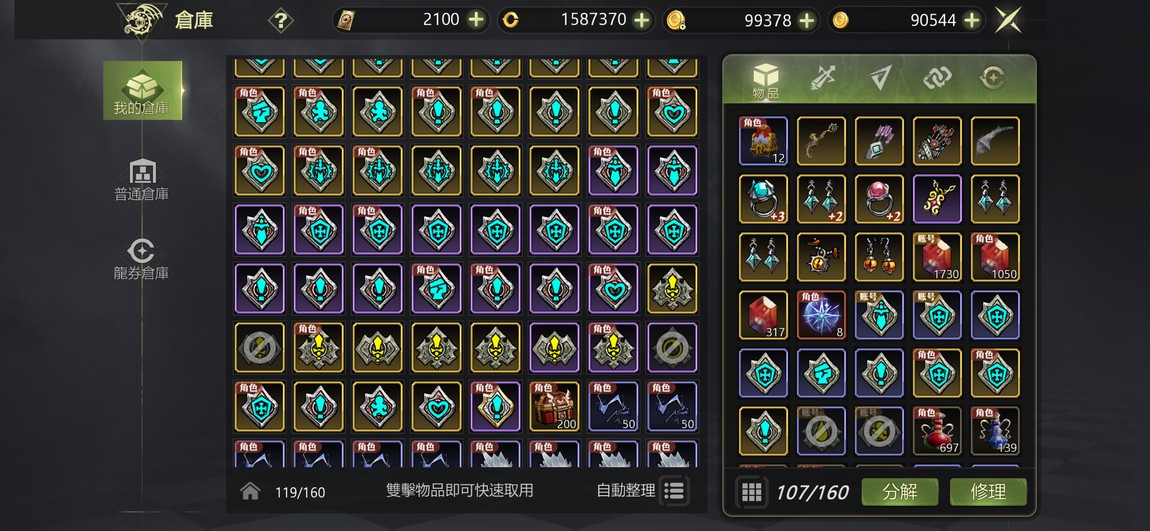This screenshot has height=531, width=1150.
Task: Open the chain link inventory tab
Action: 937,78
